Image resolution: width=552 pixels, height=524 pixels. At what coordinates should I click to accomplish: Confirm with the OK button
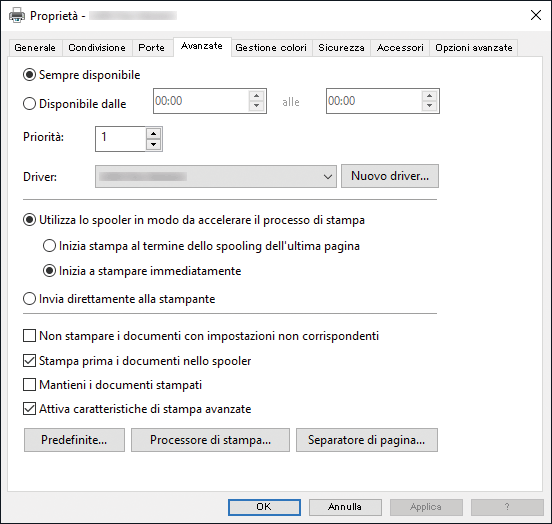click(264, 507)
